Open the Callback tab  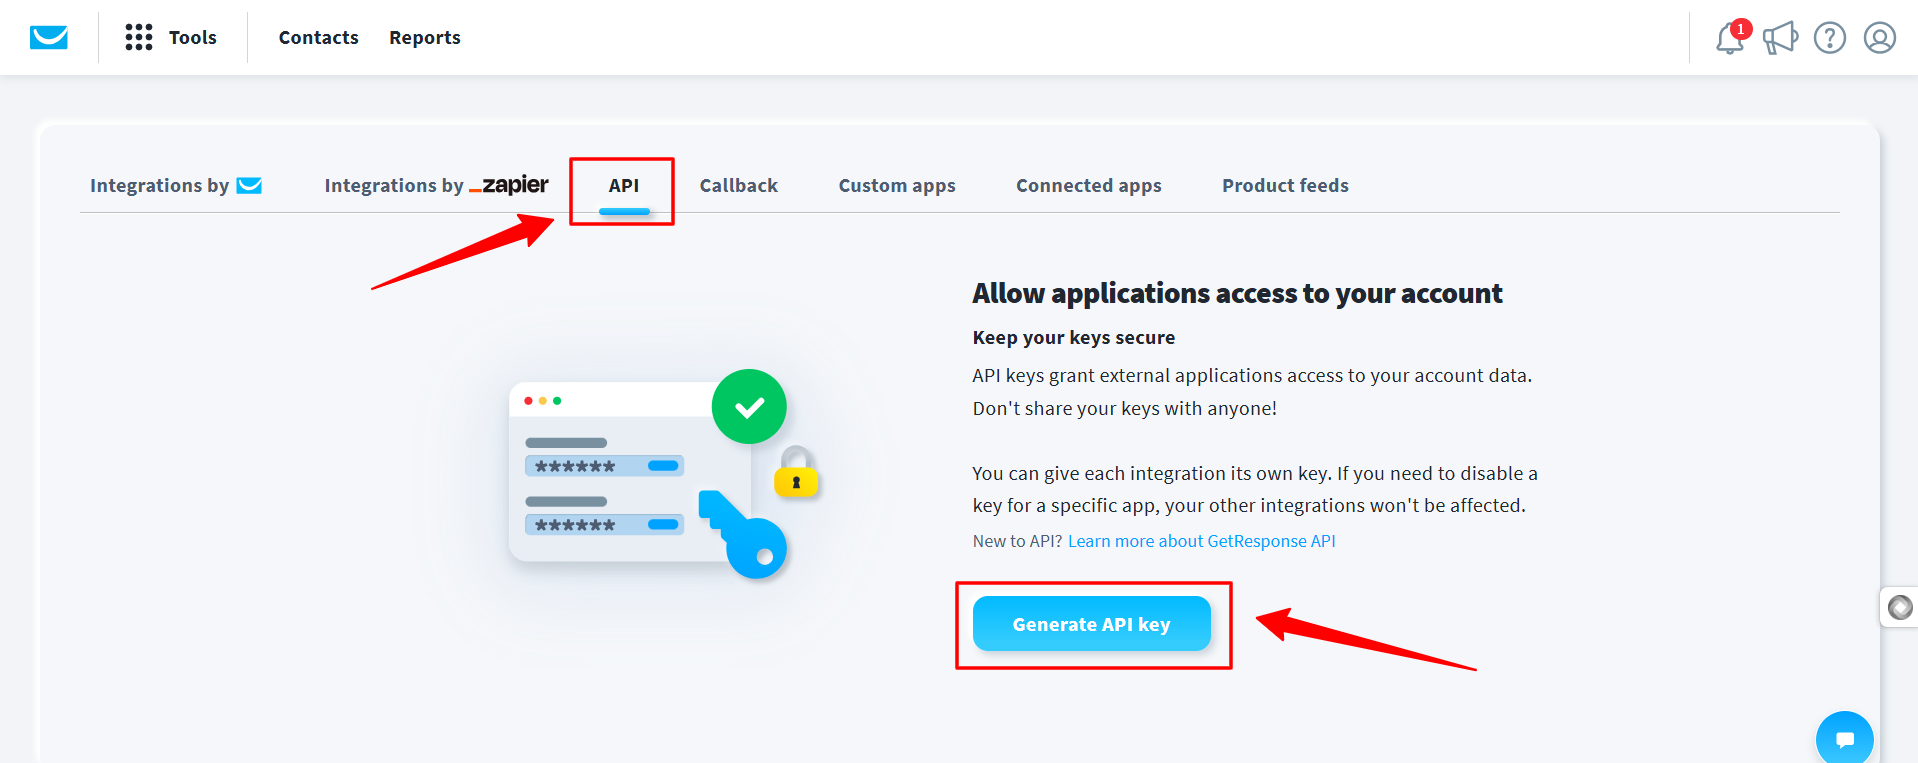(738, 185)
